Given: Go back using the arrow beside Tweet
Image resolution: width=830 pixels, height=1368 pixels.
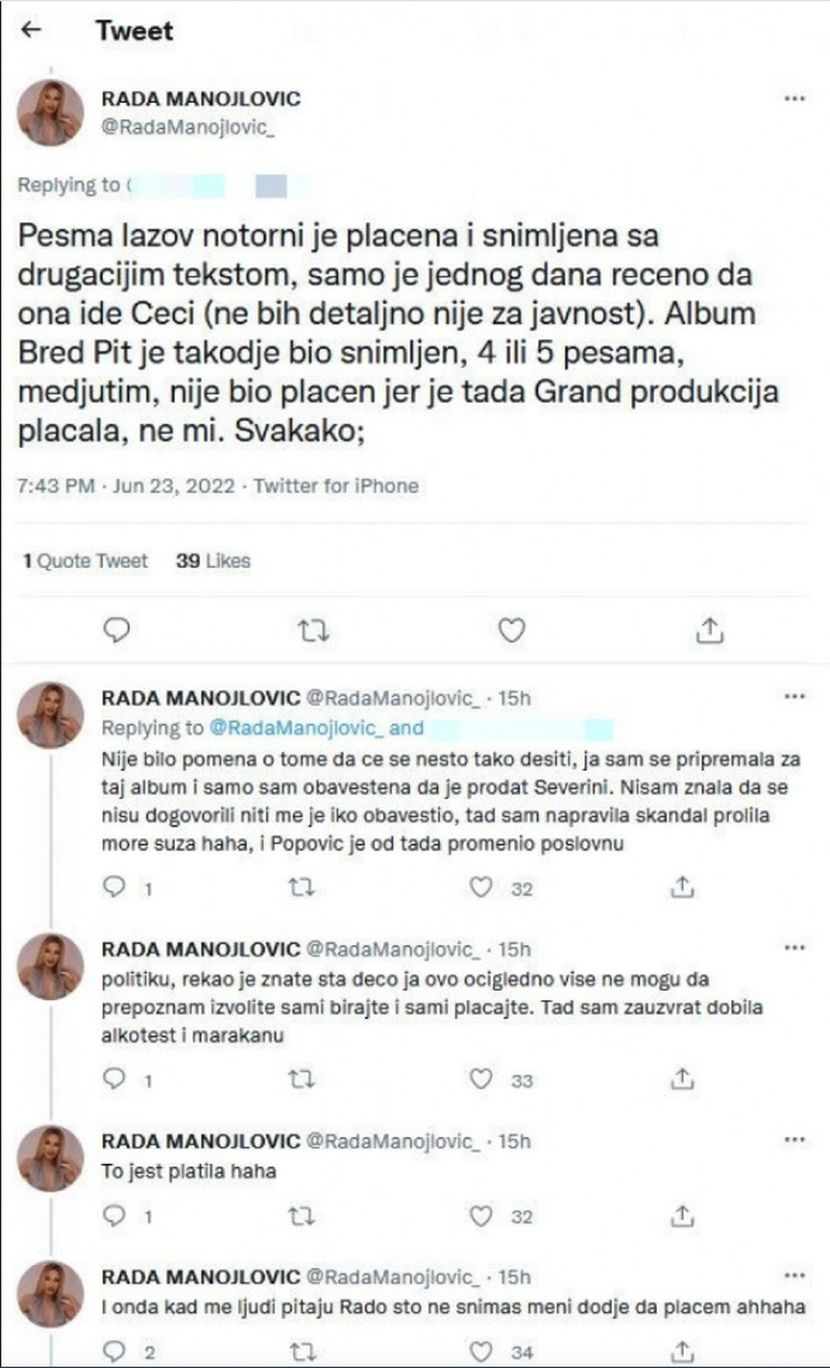Looking at the screenshot, I should (31, 30).
